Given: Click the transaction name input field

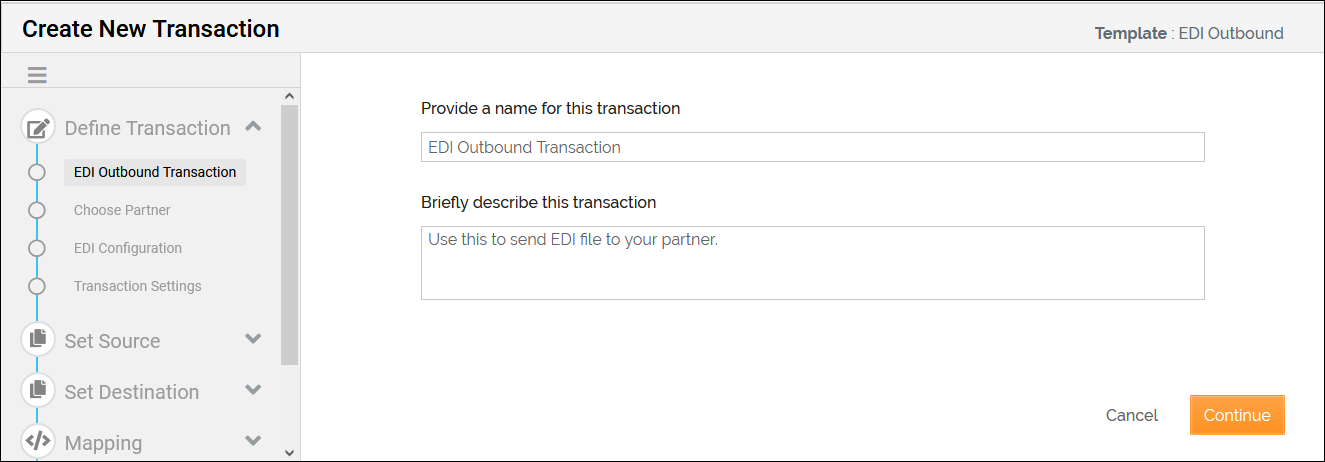Looking at the screenshot, I should [x=812, y=147].
